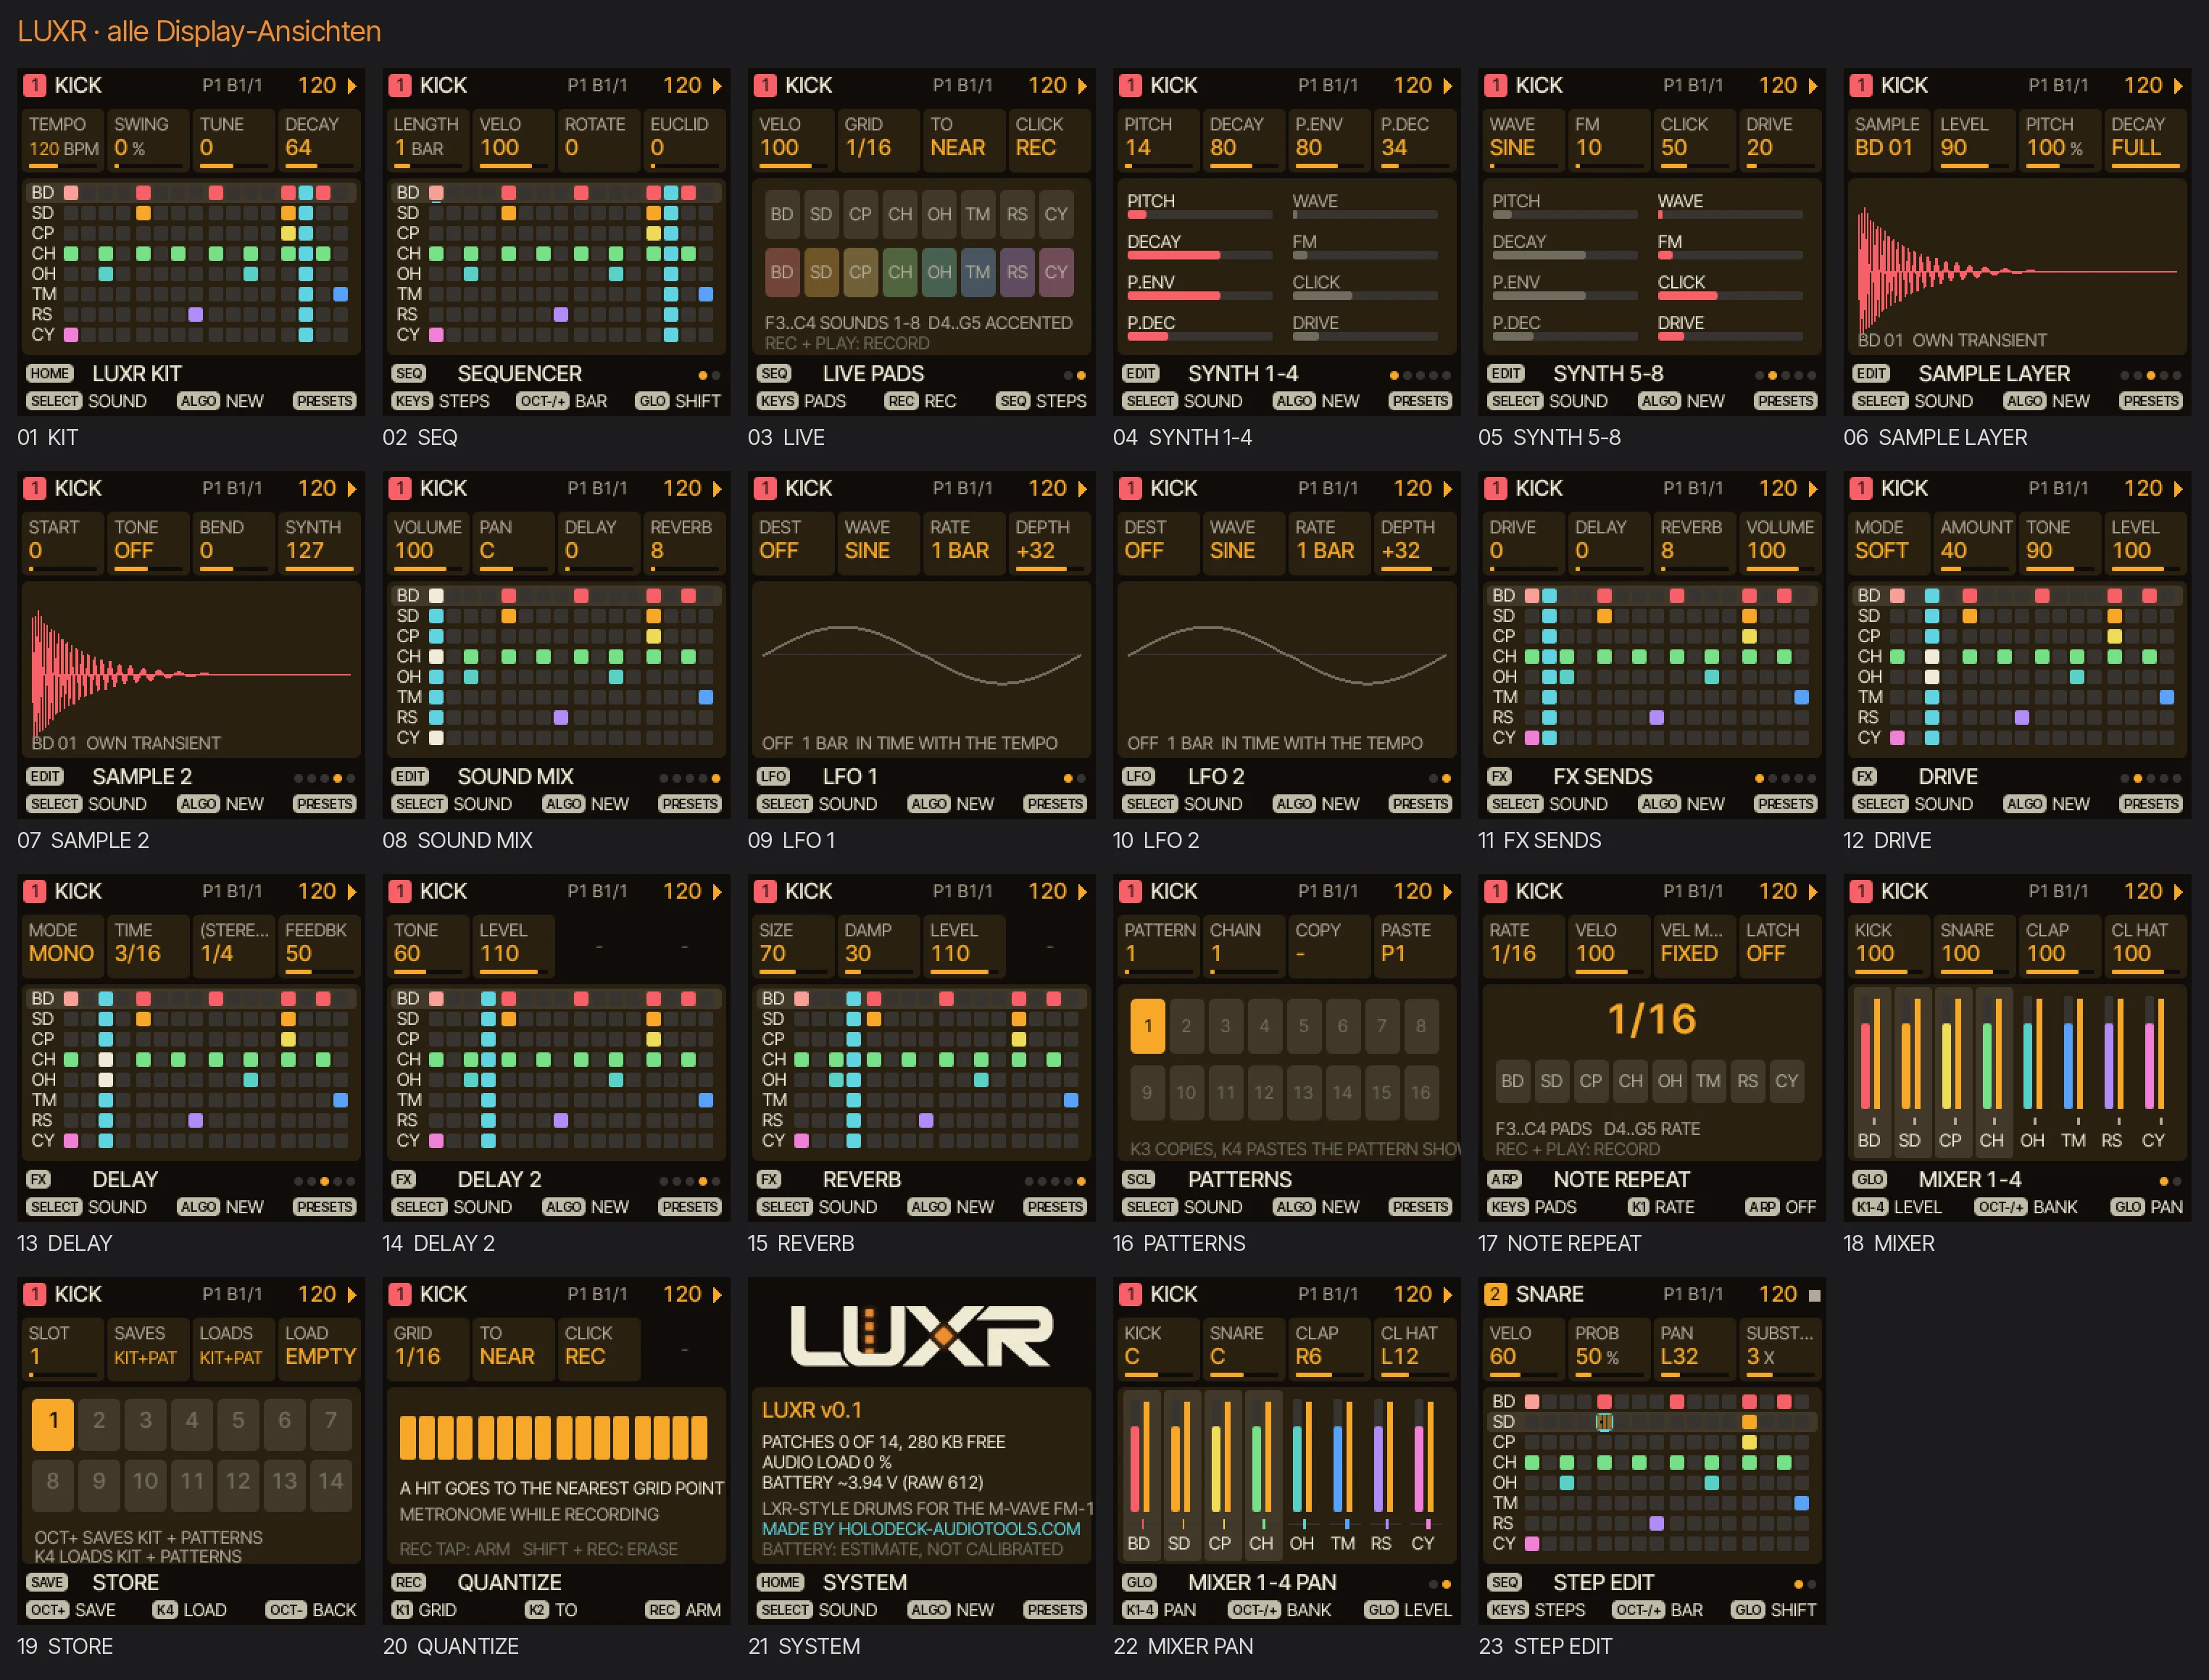Click the track 1 badge in LIVE PADS header
Screen dimensions: 2209x1680
pos(765,86)
